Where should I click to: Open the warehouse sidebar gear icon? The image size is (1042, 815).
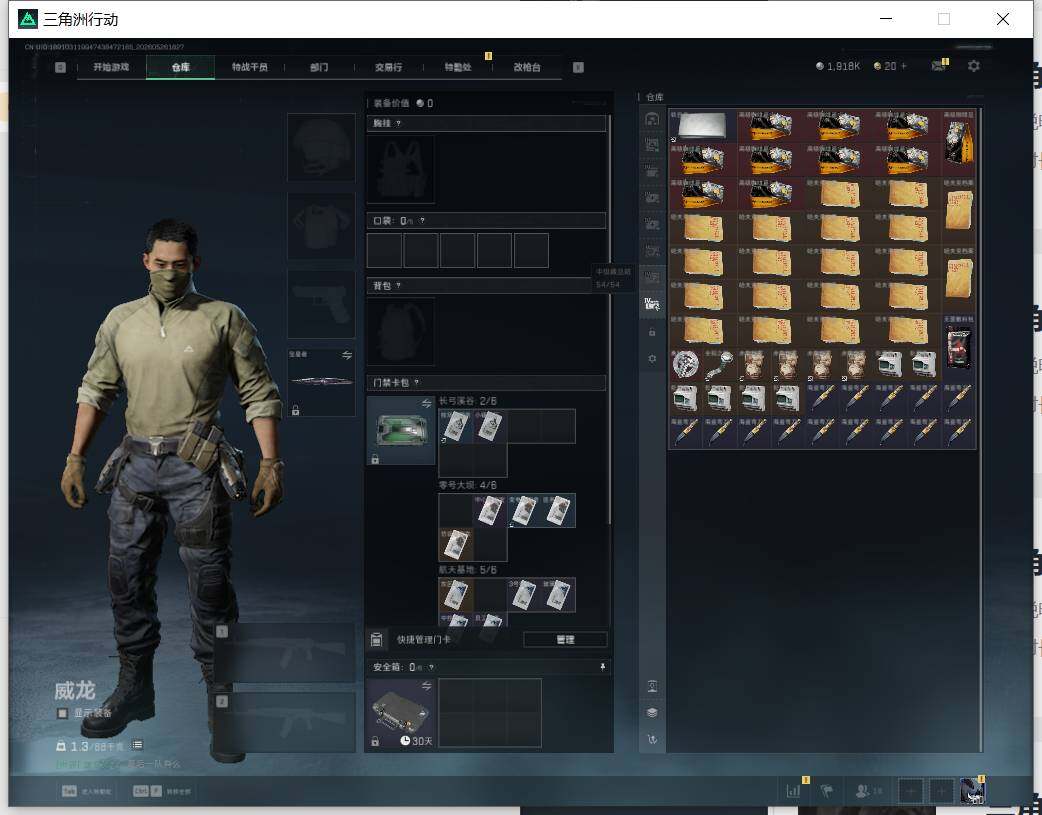click(652, 358)
